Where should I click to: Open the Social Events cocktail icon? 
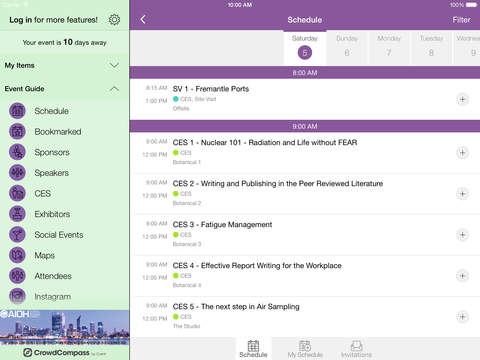17,235
